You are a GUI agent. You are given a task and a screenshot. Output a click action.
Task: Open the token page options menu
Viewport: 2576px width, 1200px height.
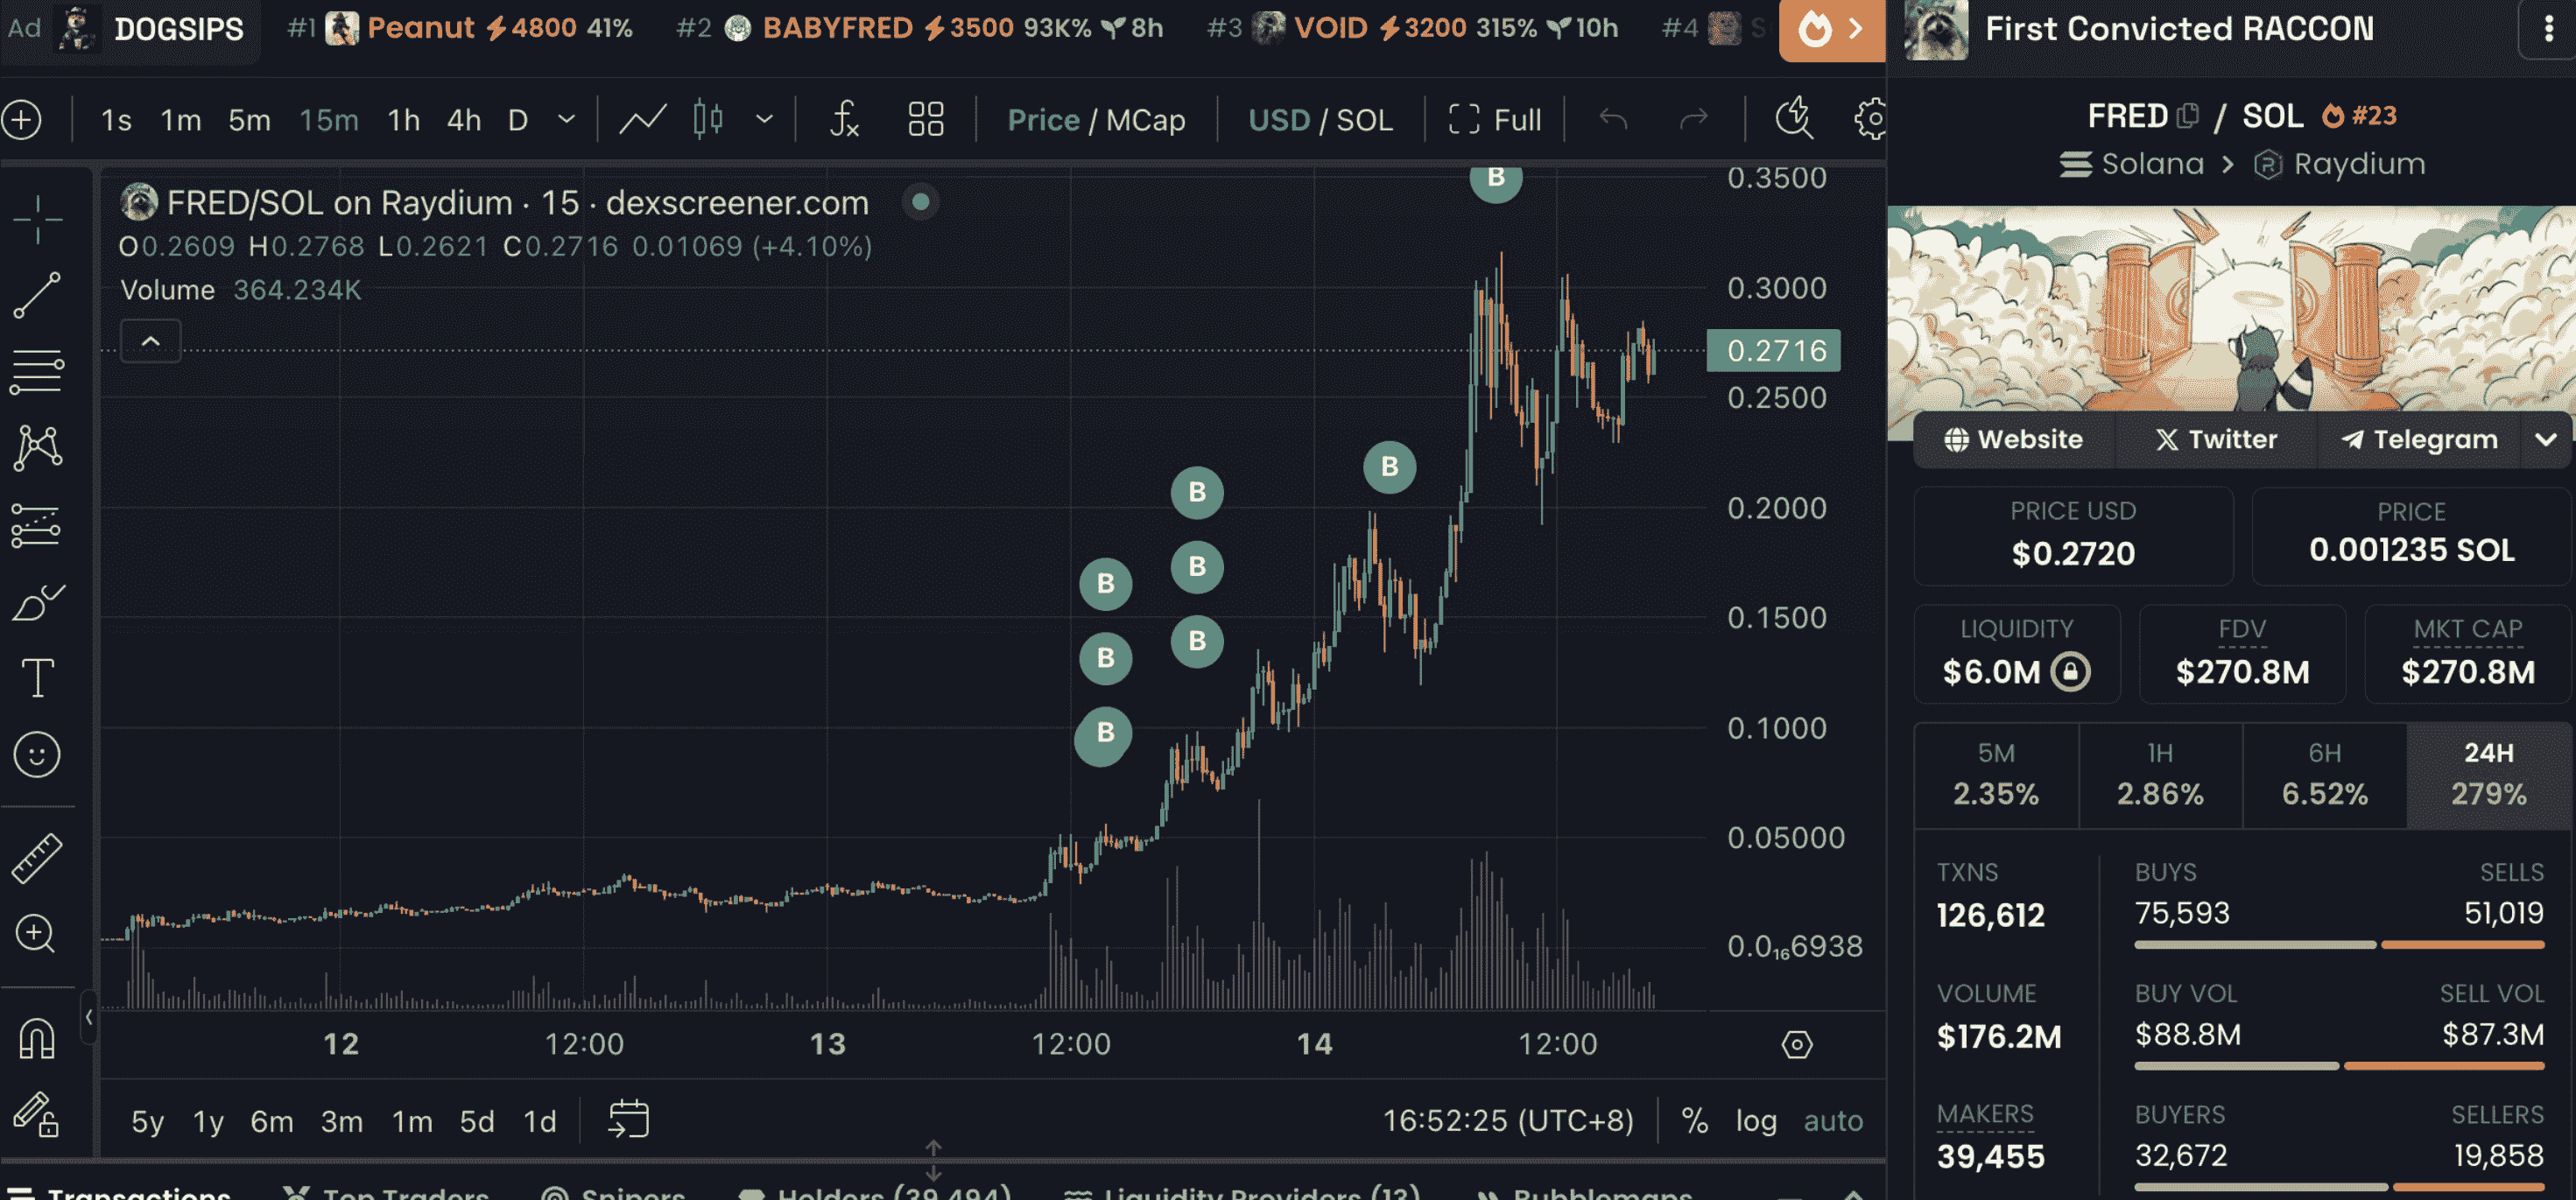(x=2548, y=29)
